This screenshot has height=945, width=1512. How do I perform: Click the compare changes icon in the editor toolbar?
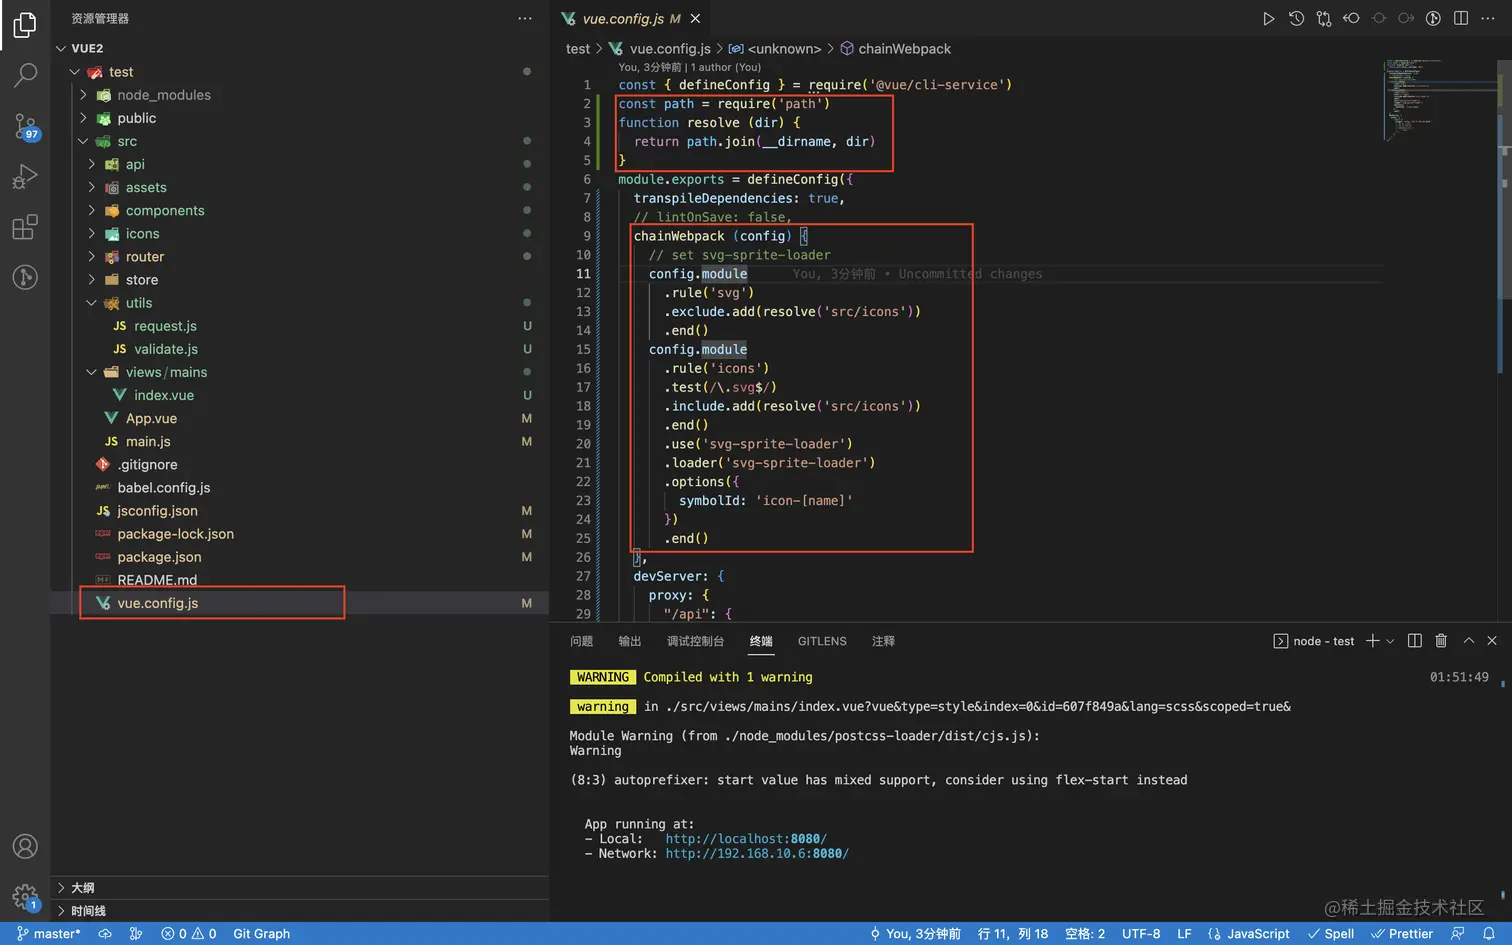(1324, 19)
